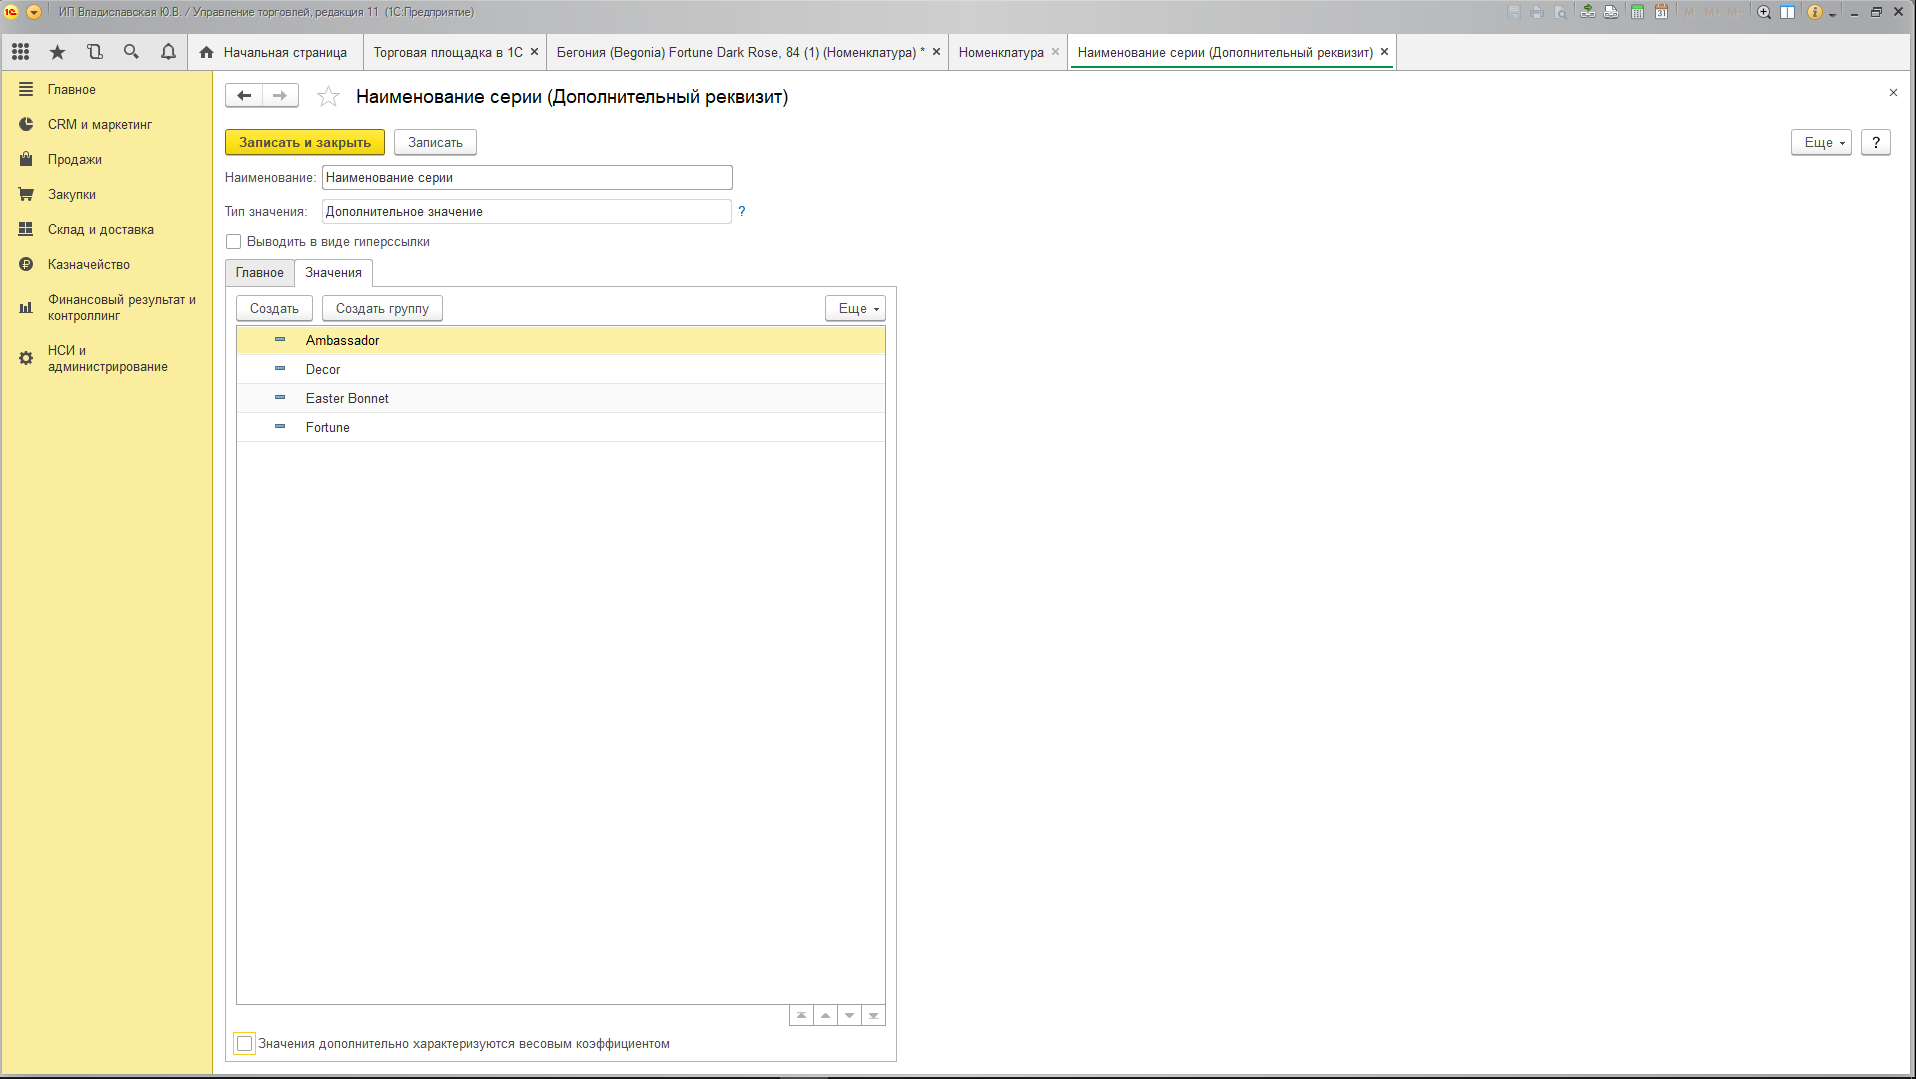Image resolution: width=1916 pixels, height=1079 pixels.
Task: Enable Выводить в виде гиперссылки checkbox
Action: pyautogui.click(x=234, y=242)
